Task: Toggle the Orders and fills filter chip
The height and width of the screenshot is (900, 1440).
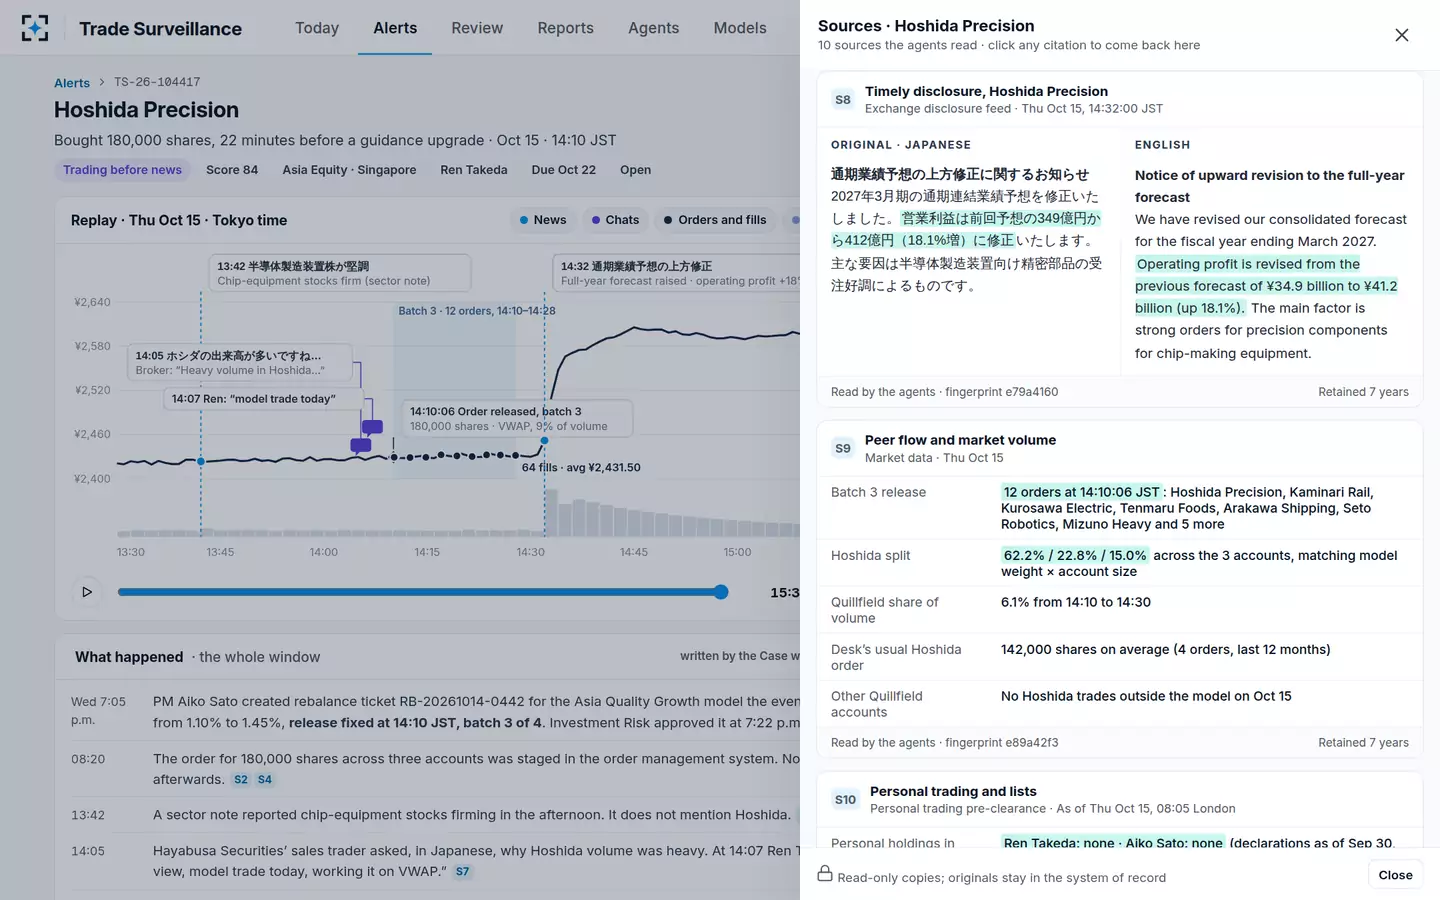Action: [715, 220]
